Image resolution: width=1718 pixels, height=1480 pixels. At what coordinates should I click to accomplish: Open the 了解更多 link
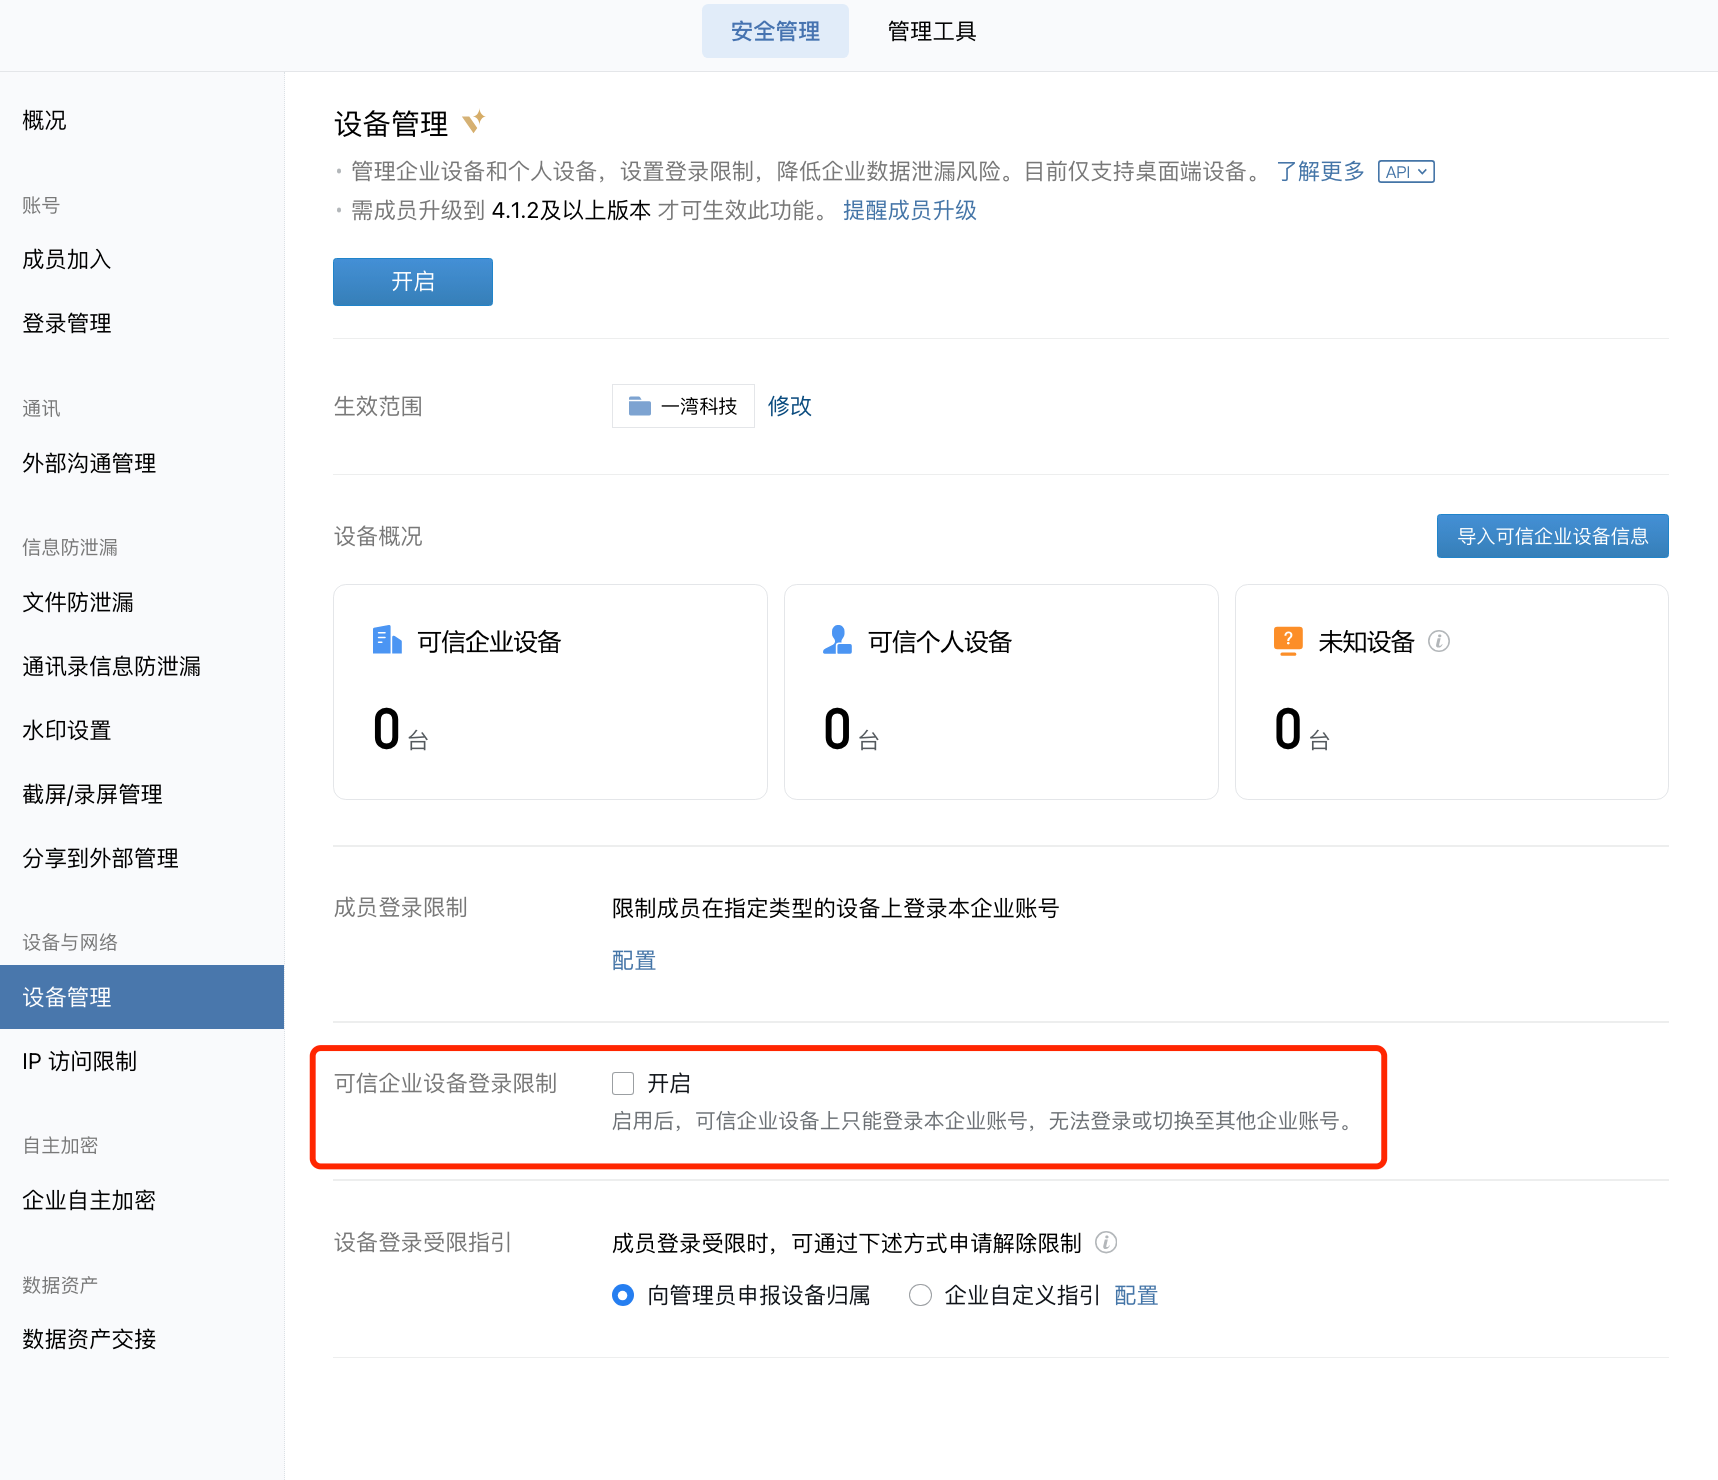pos(1320,171)
